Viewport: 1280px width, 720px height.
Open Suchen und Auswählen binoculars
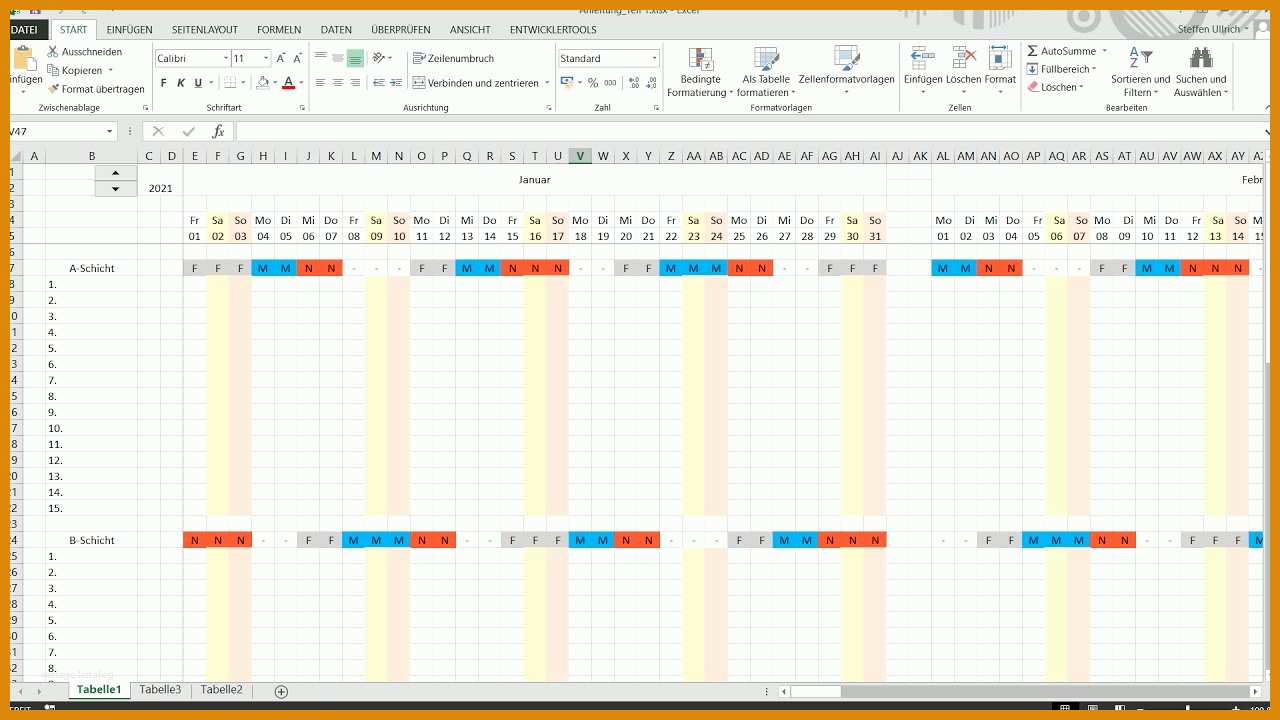(x=1201, y=71)
